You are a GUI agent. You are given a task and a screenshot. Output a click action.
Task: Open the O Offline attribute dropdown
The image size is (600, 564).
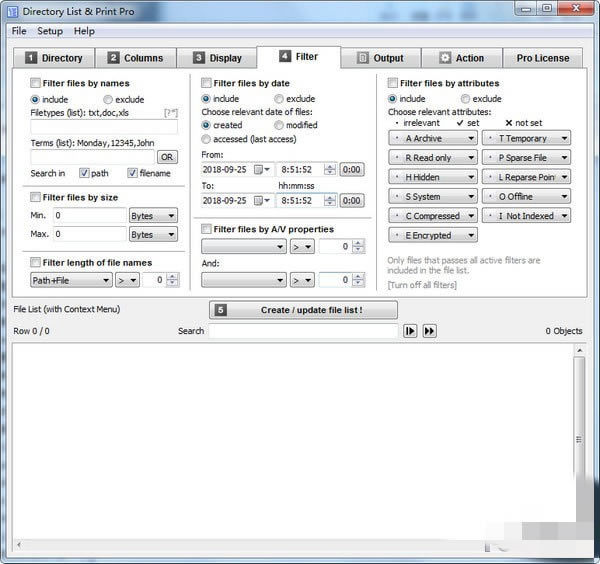coord(526,197)
